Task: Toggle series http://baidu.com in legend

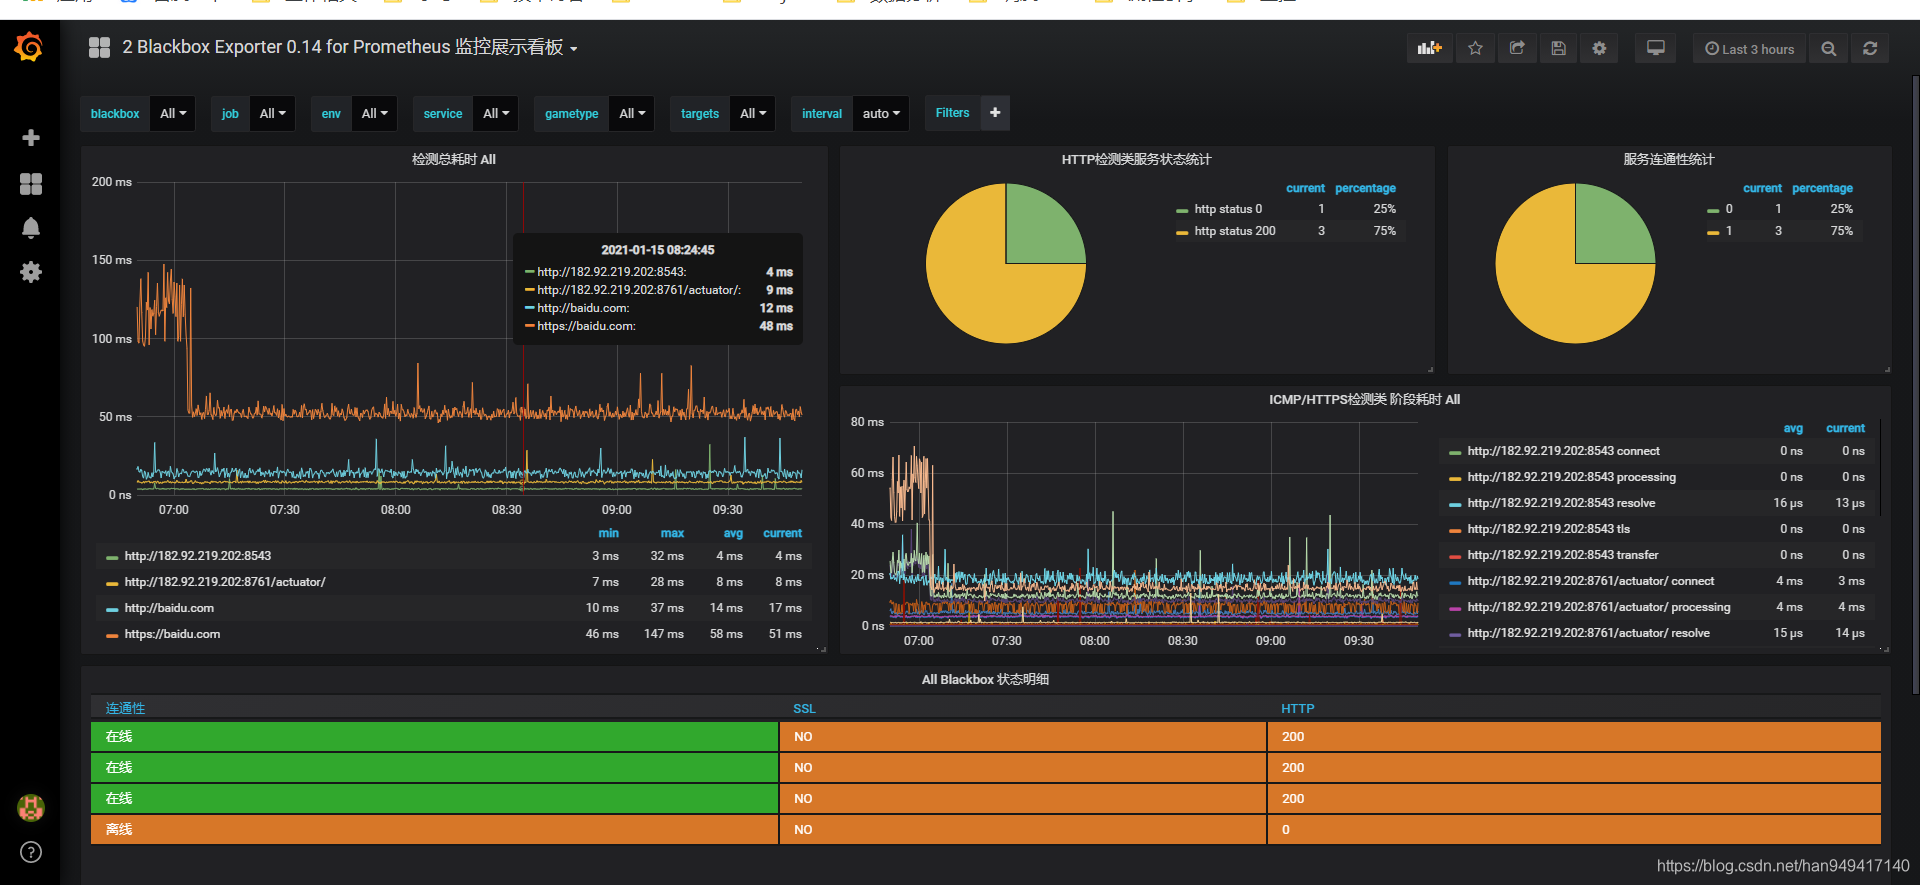Action: pyautogui.click(x=169, y=608)
